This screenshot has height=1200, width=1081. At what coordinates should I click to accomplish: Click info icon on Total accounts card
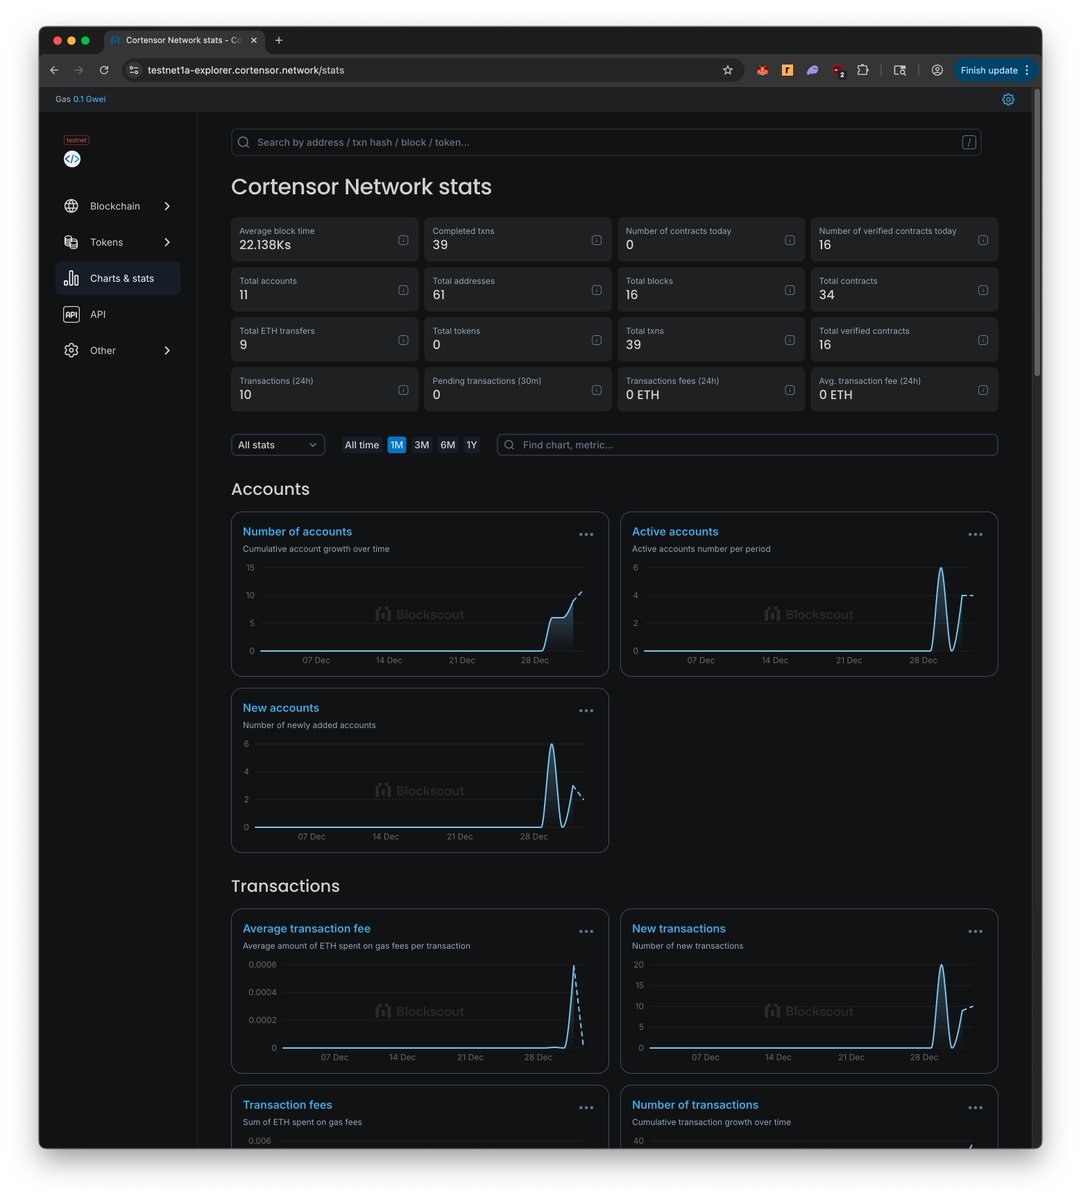click(403, 290)
